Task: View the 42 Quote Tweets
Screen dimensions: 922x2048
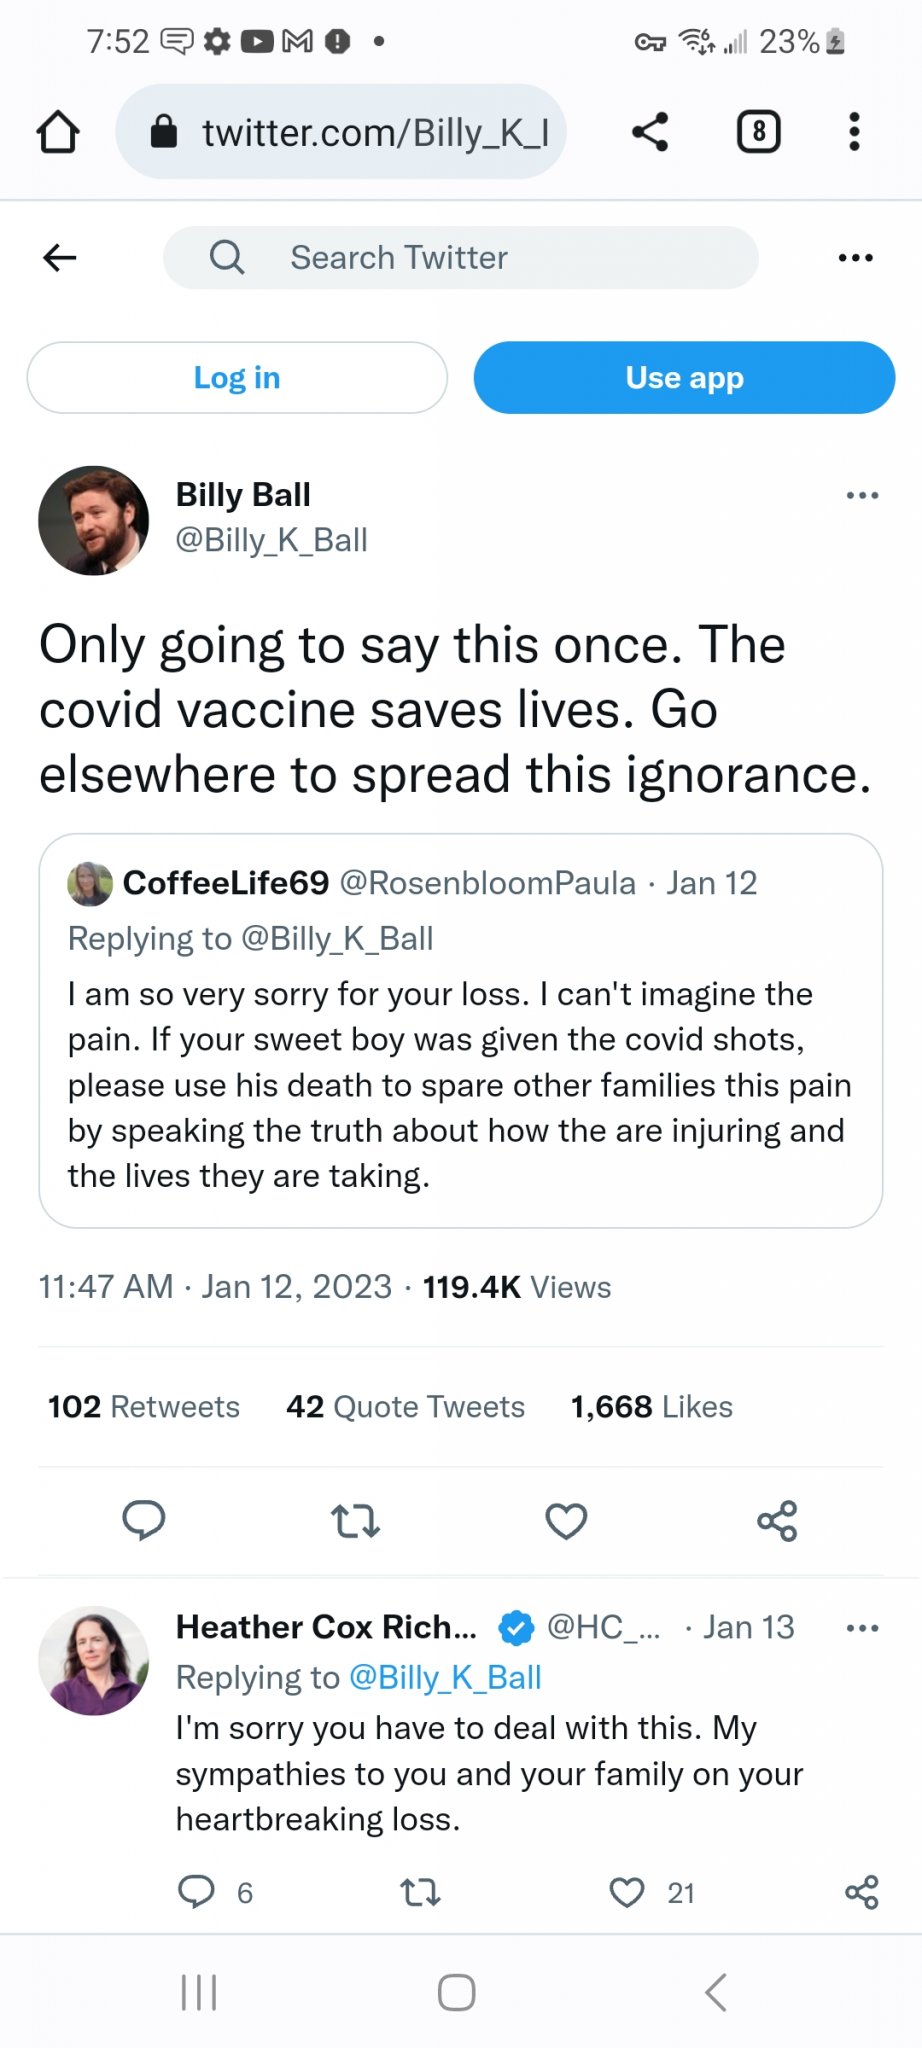Action: pos(405,1407)
